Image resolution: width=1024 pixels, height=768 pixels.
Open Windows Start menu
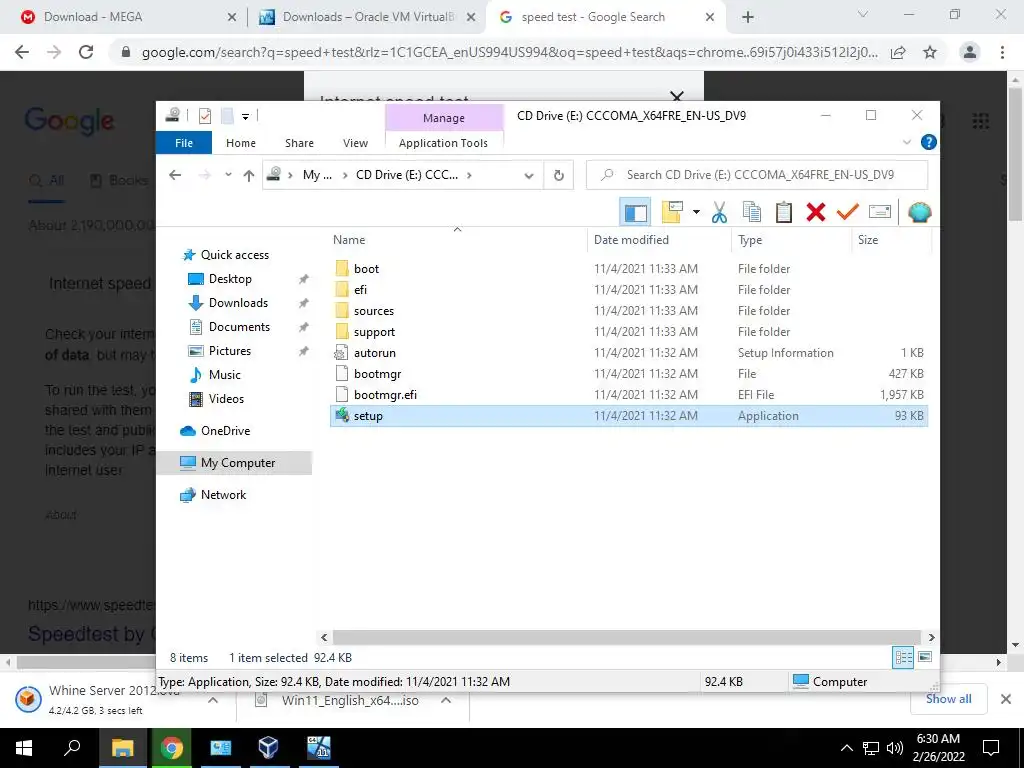click(x=24, y=748)
